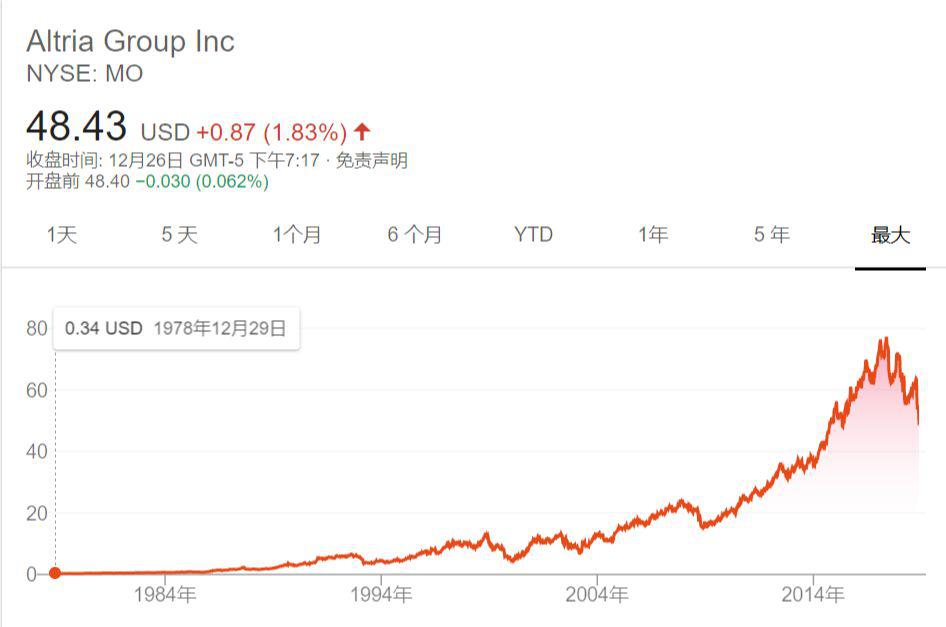Click the red up-arrow price change icon
Screen dimensions: 946x627
tap(362, 131)
